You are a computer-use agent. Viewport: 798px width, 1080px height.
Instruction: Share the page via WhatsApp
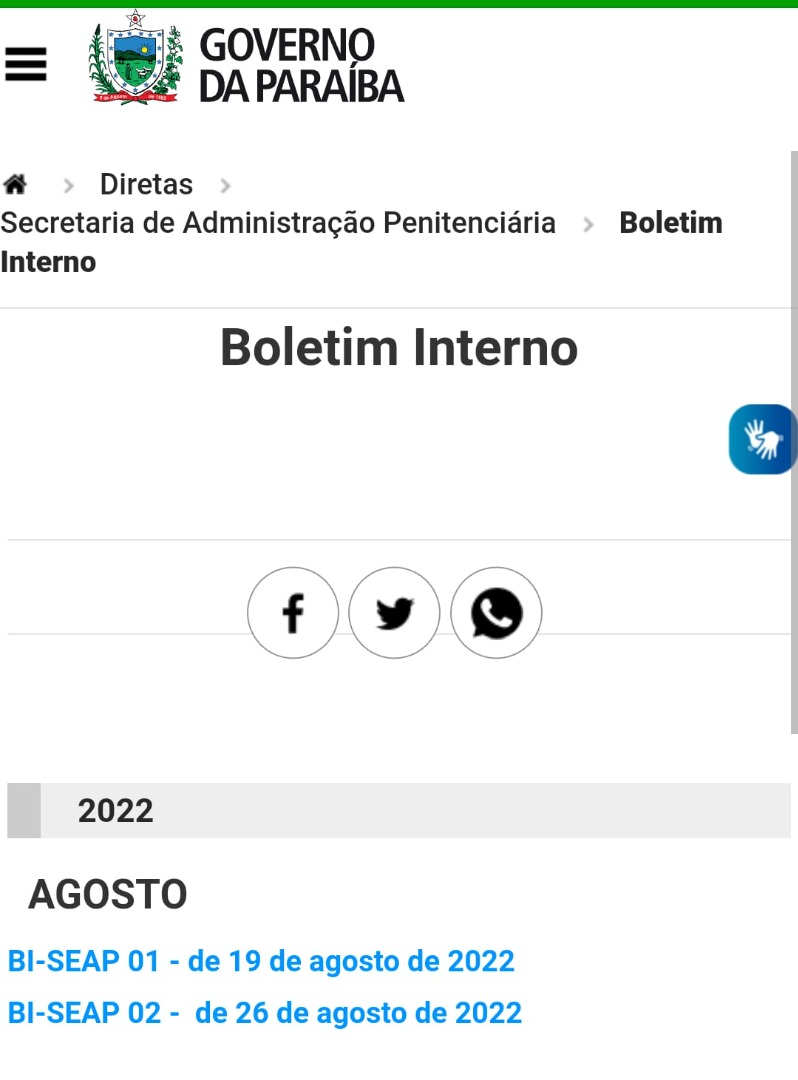[496, 613]
